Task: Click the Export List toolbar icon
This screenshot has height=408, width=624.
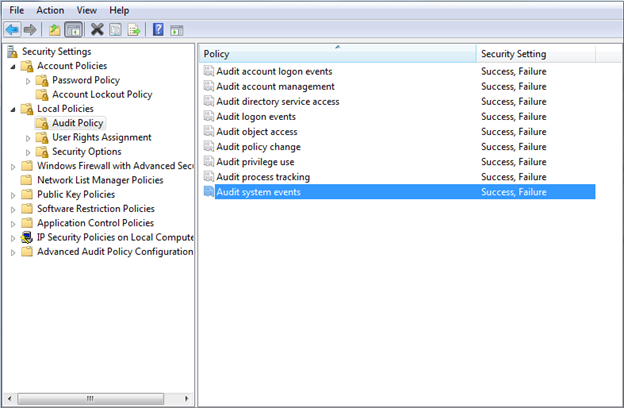Action: coord(133,30)
